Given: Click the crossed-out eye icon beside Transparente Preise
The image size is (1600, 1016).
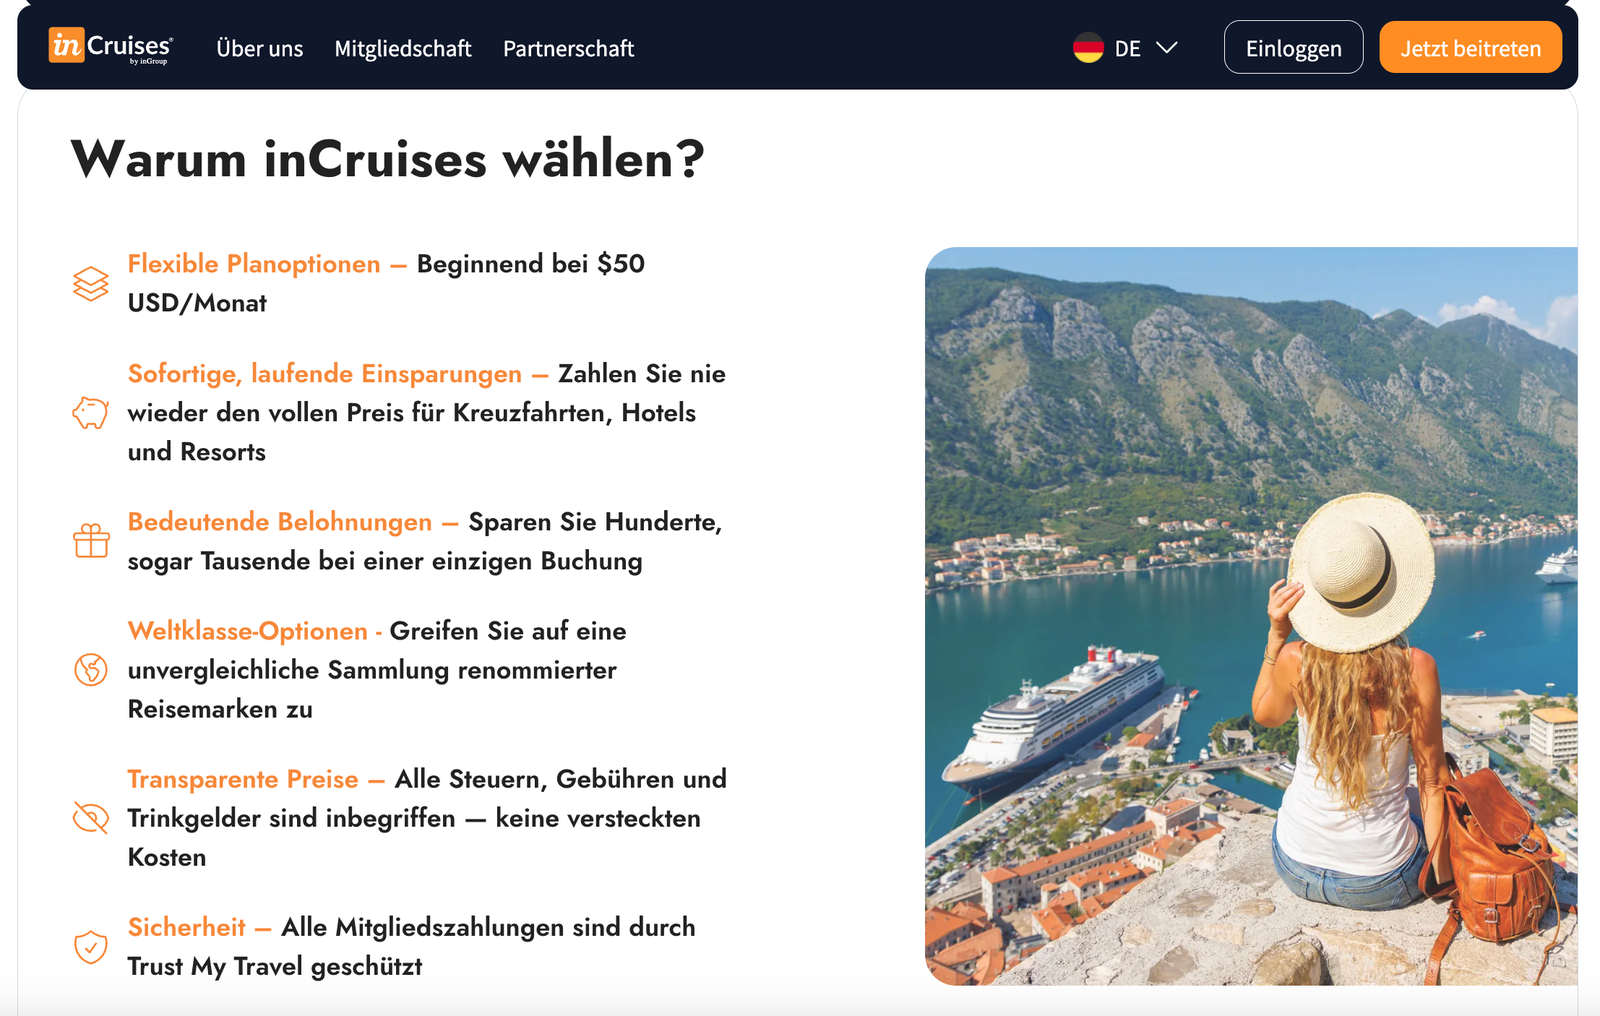Looking at the screenshot, I should click(x=91, y=818).
